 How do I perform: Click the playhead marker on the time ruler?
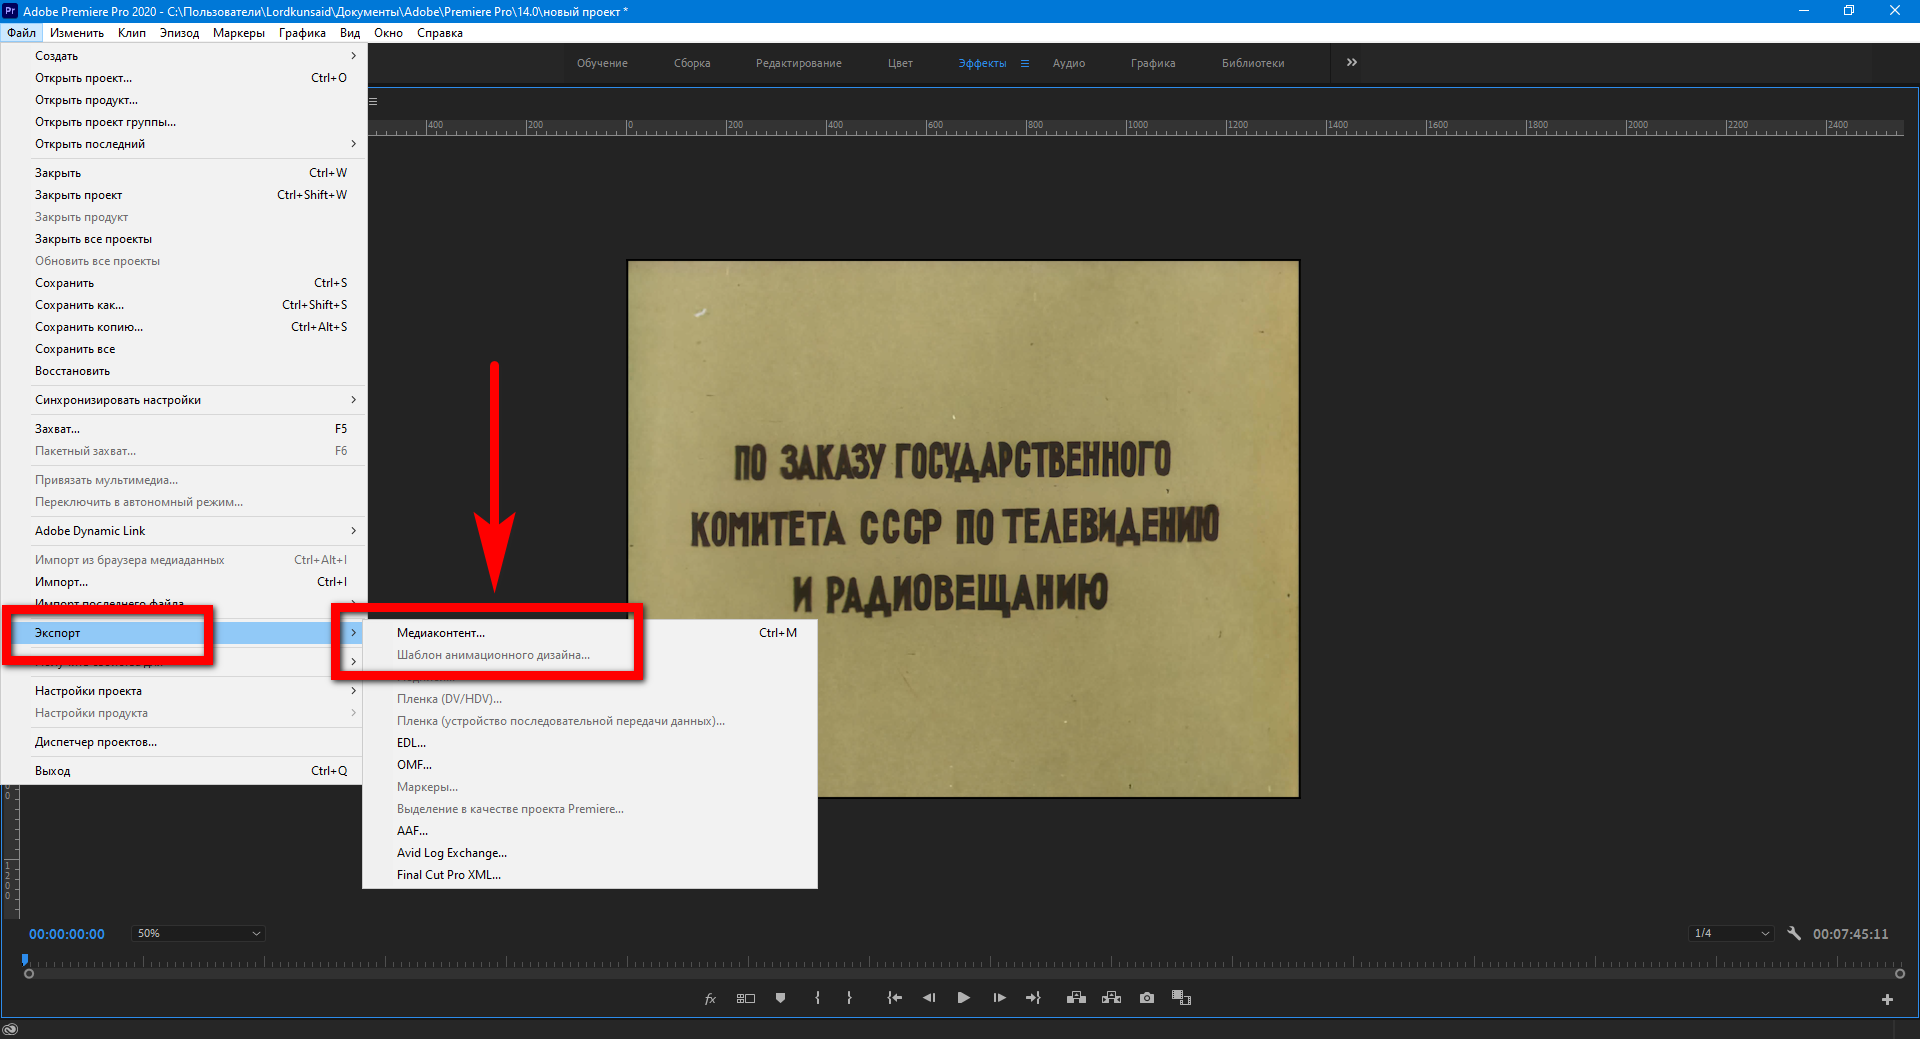(25, 960)
